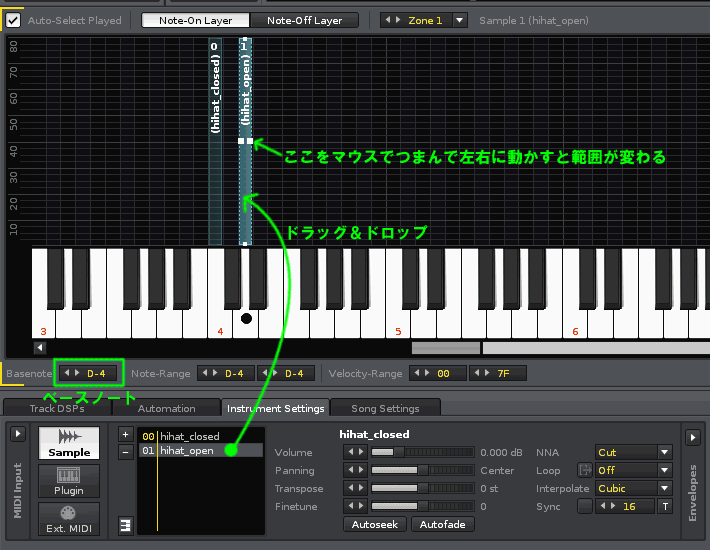Toggle the Sync checkbox
The height and width of the screenshot is (550, 710).
[x=585, y=506]
